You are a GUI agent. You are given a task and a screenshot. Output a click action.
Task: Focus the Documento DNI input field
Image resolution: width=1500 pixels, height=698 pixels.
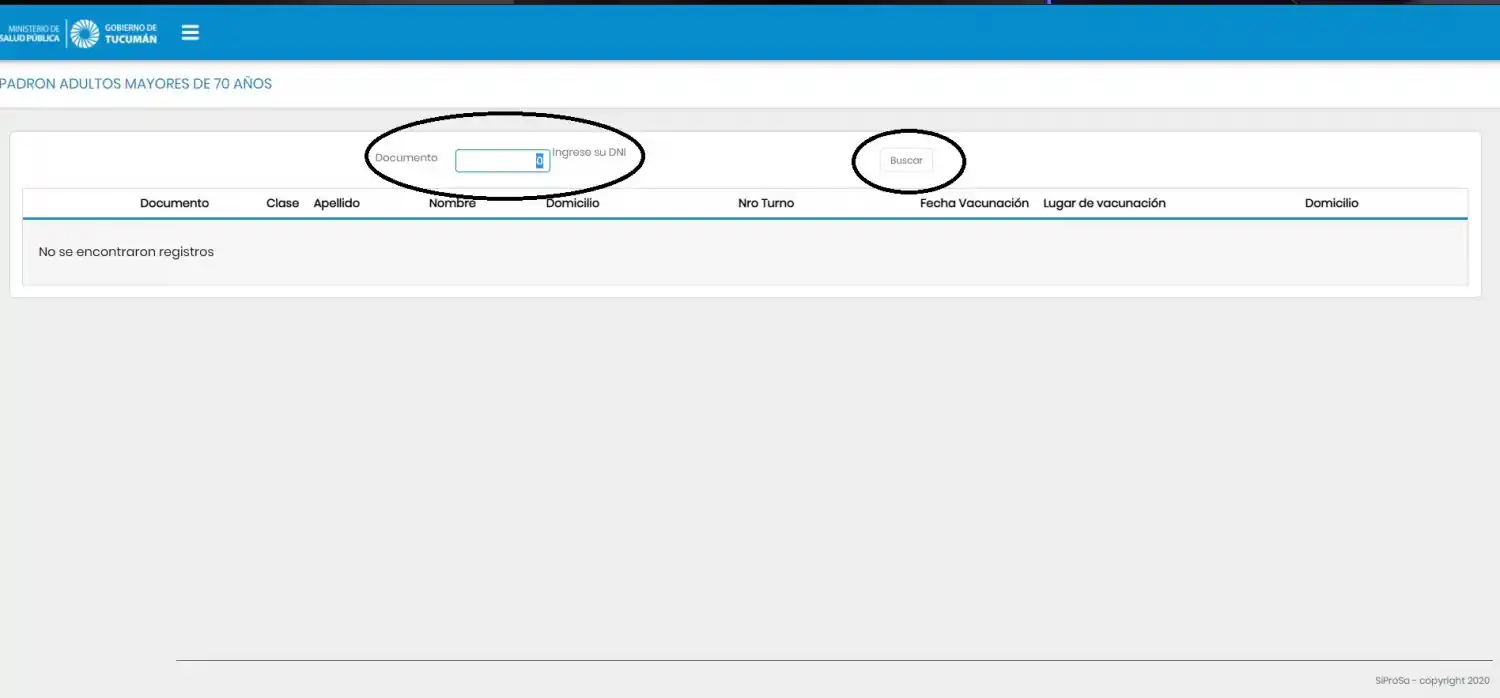(x=495, y=161)
